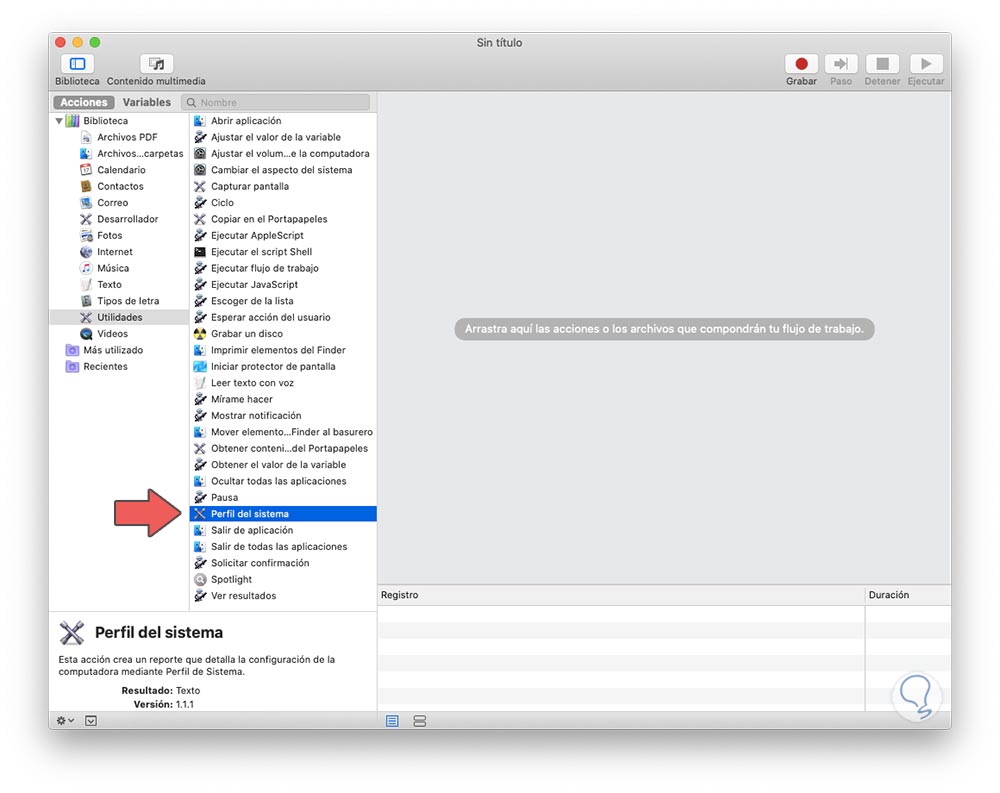Switch to the Variables tab

[x=147, y=102]
